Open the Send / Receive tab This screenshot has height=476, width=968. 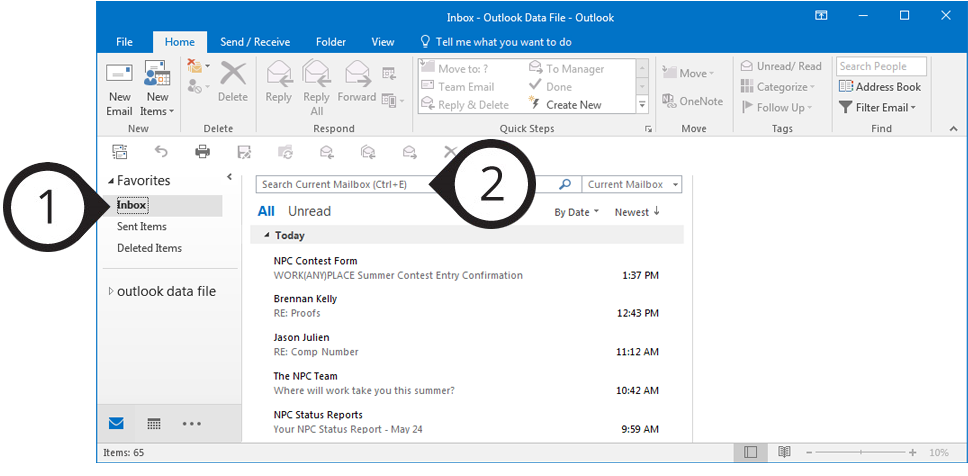255,42
